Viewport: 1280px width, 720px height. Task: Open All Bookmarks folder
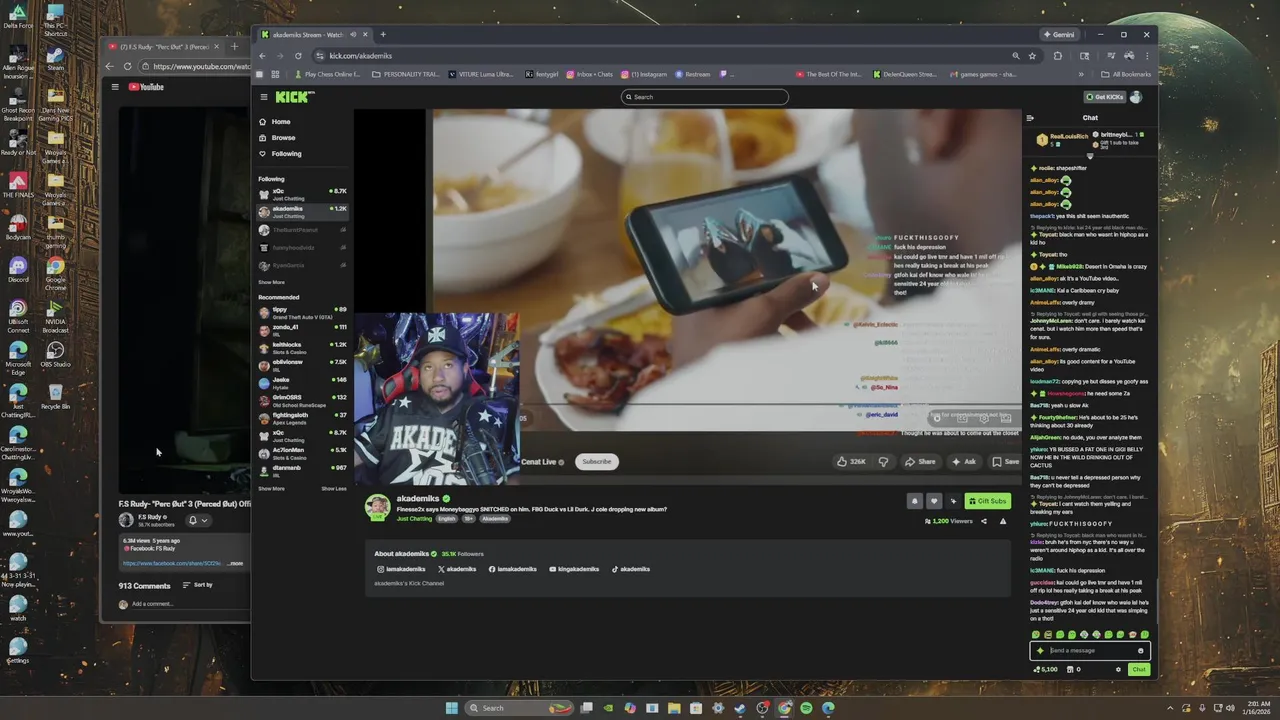[1125, 74]
